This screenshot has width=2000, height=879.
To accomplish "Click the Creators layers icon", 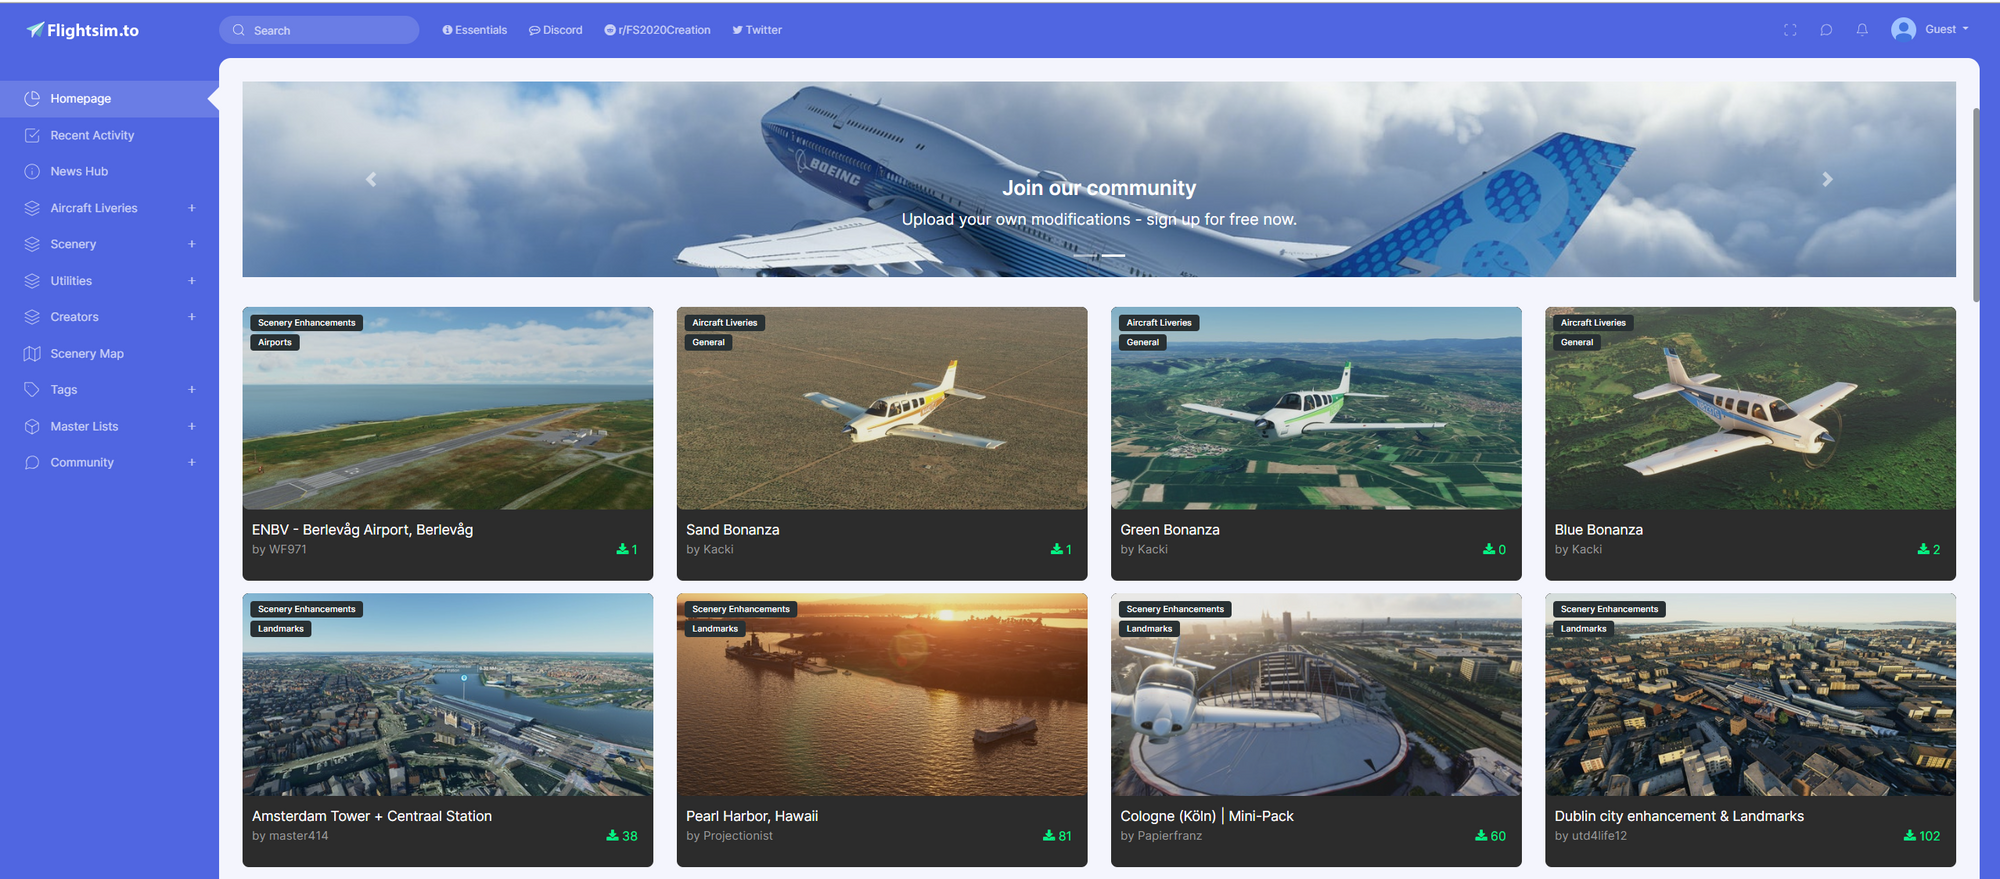I will point(32,317).
